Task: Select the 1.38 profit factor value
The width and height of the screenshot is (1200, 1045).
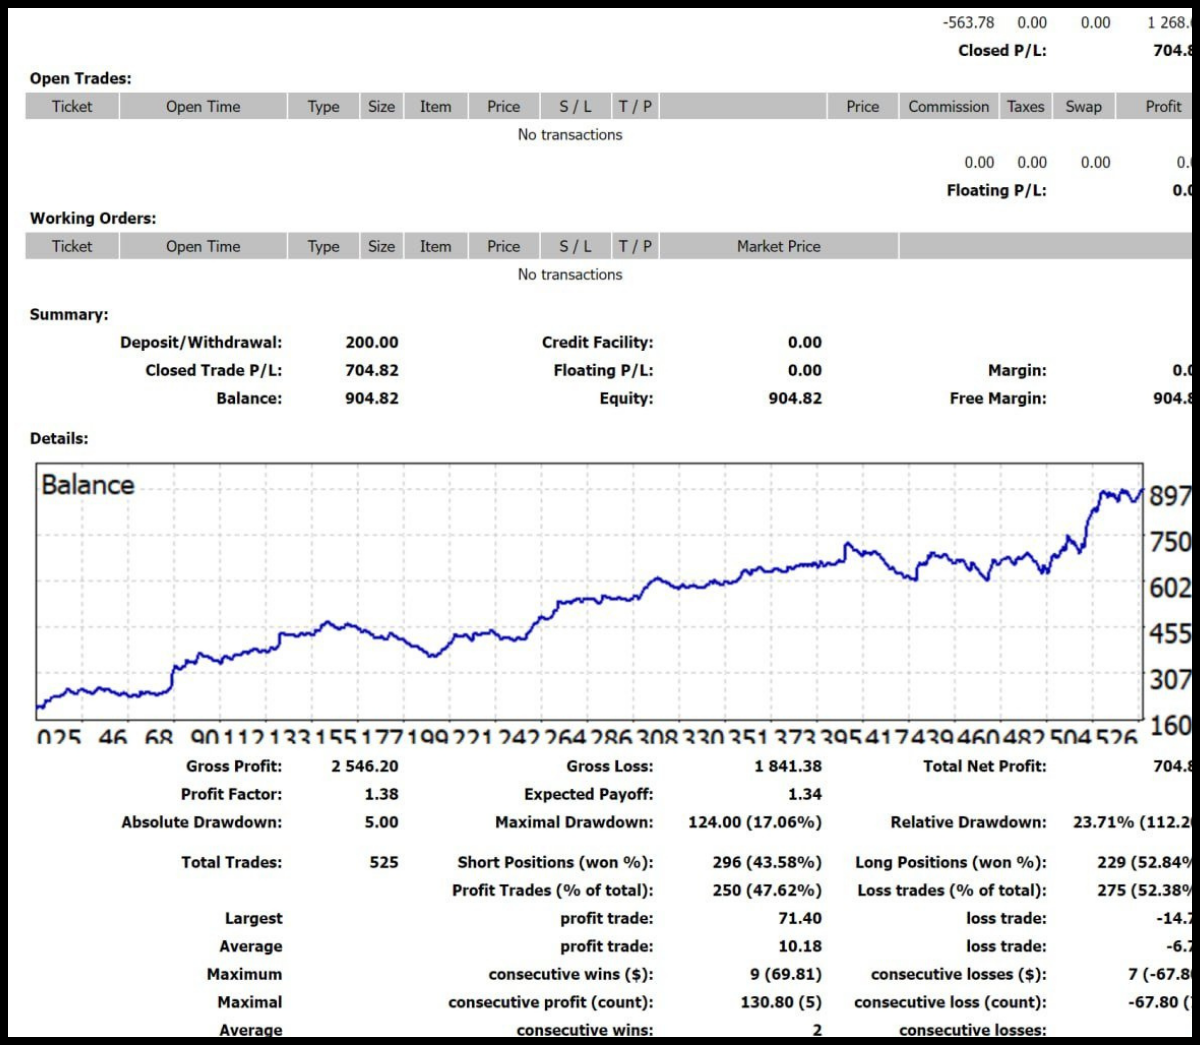Action: click(x=381, y=794)
